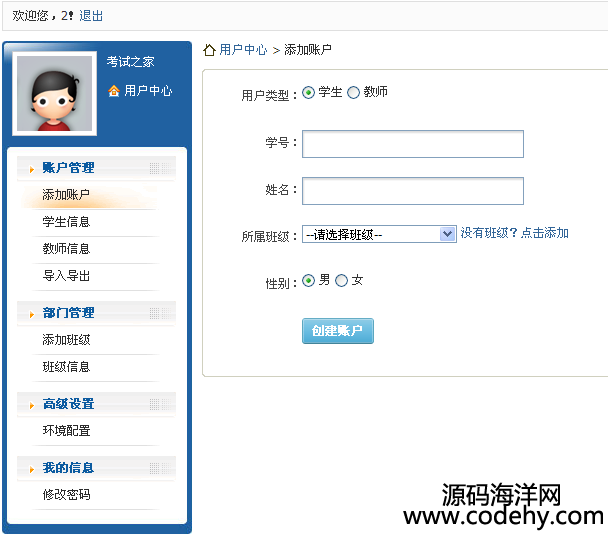Collapse the 部门管理 section header
The width and height of the screenshot is (608, 536).
click(x=96, y=313)
